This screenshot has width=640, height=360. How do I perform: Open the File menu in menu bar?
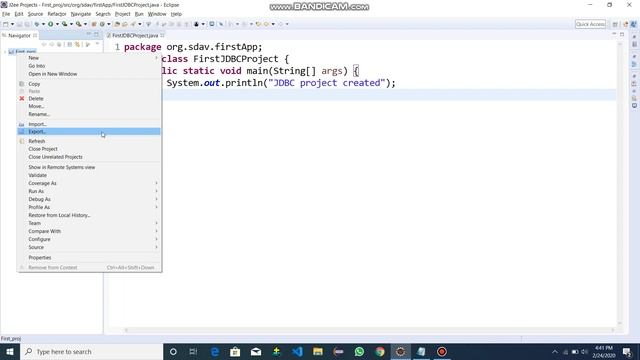coord(6,14)
